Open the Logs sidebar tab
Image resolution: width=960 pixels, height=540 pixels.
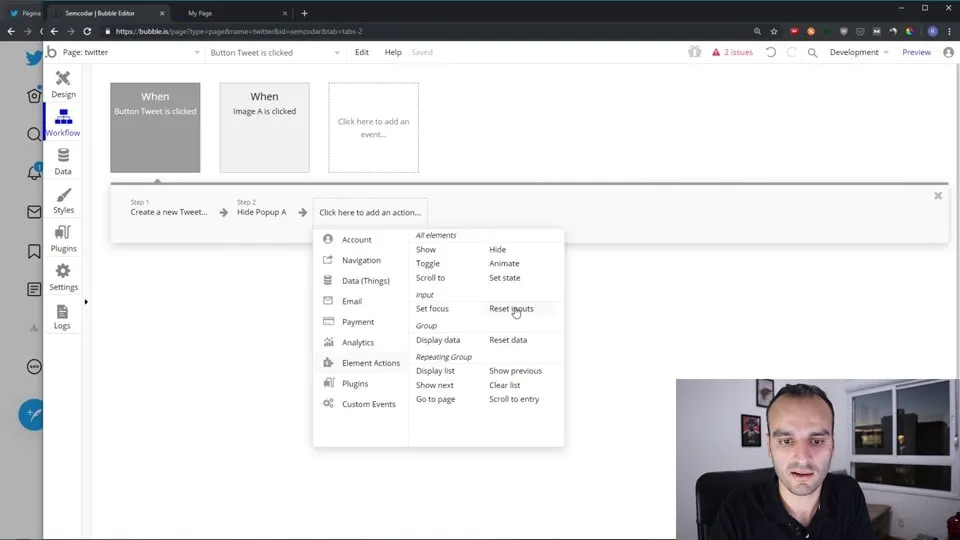(x=63, y=316)
